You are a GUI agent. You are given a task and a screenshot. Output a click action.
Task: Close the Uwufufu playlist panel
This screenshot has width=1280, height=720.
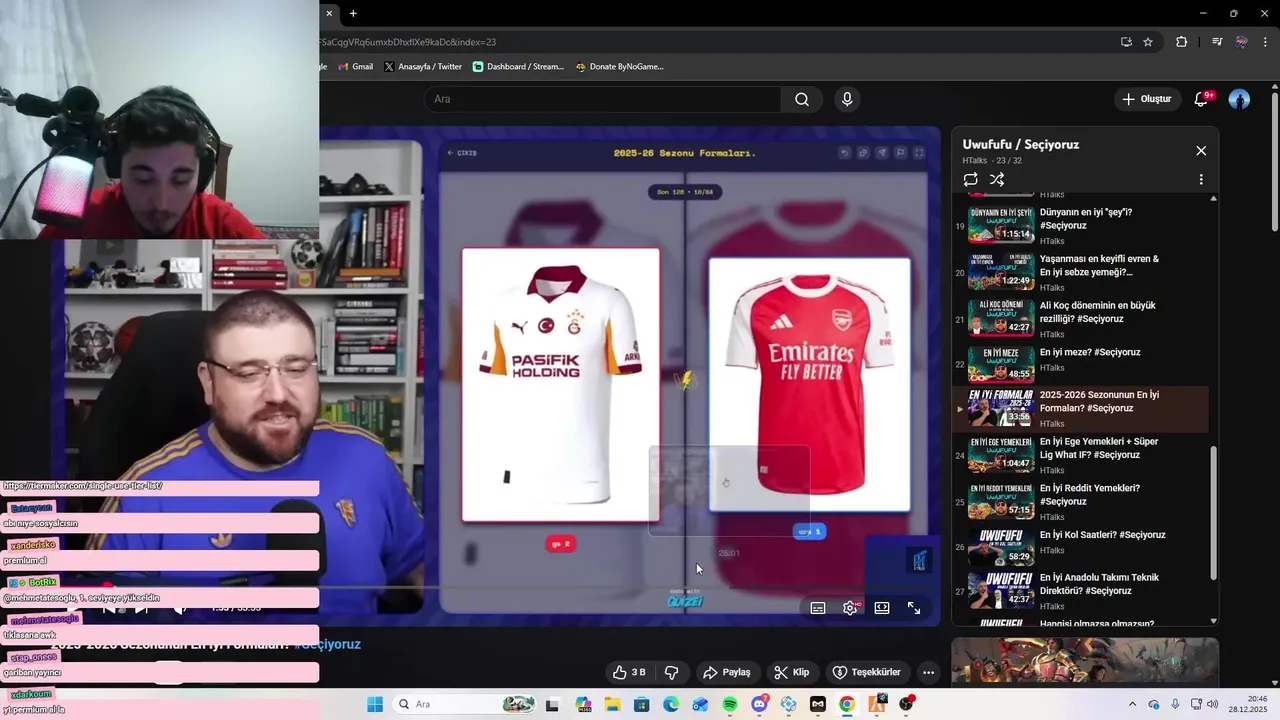point(1201,151)
